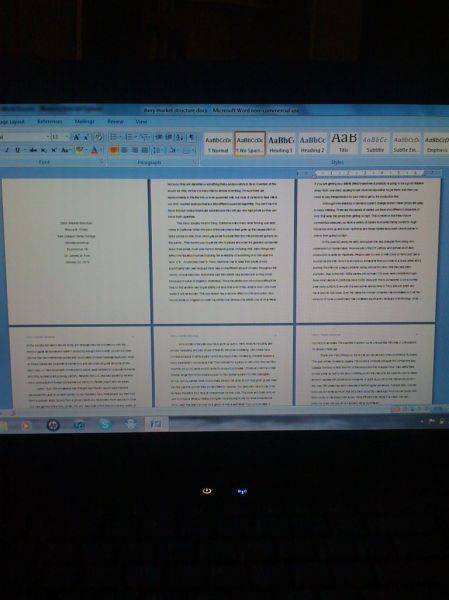Screen dimensions: 449x600
Task: Click the Sort icon
Action: (x=180, y=137)
